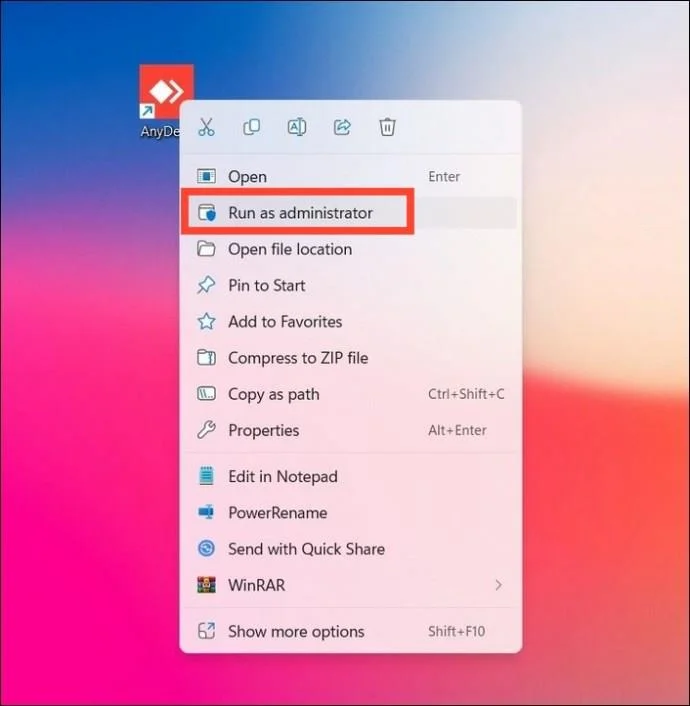Click the star icon beside Add to Favorites
The width and height of the screenshot is (690, 706).
[x=206, y=321]
